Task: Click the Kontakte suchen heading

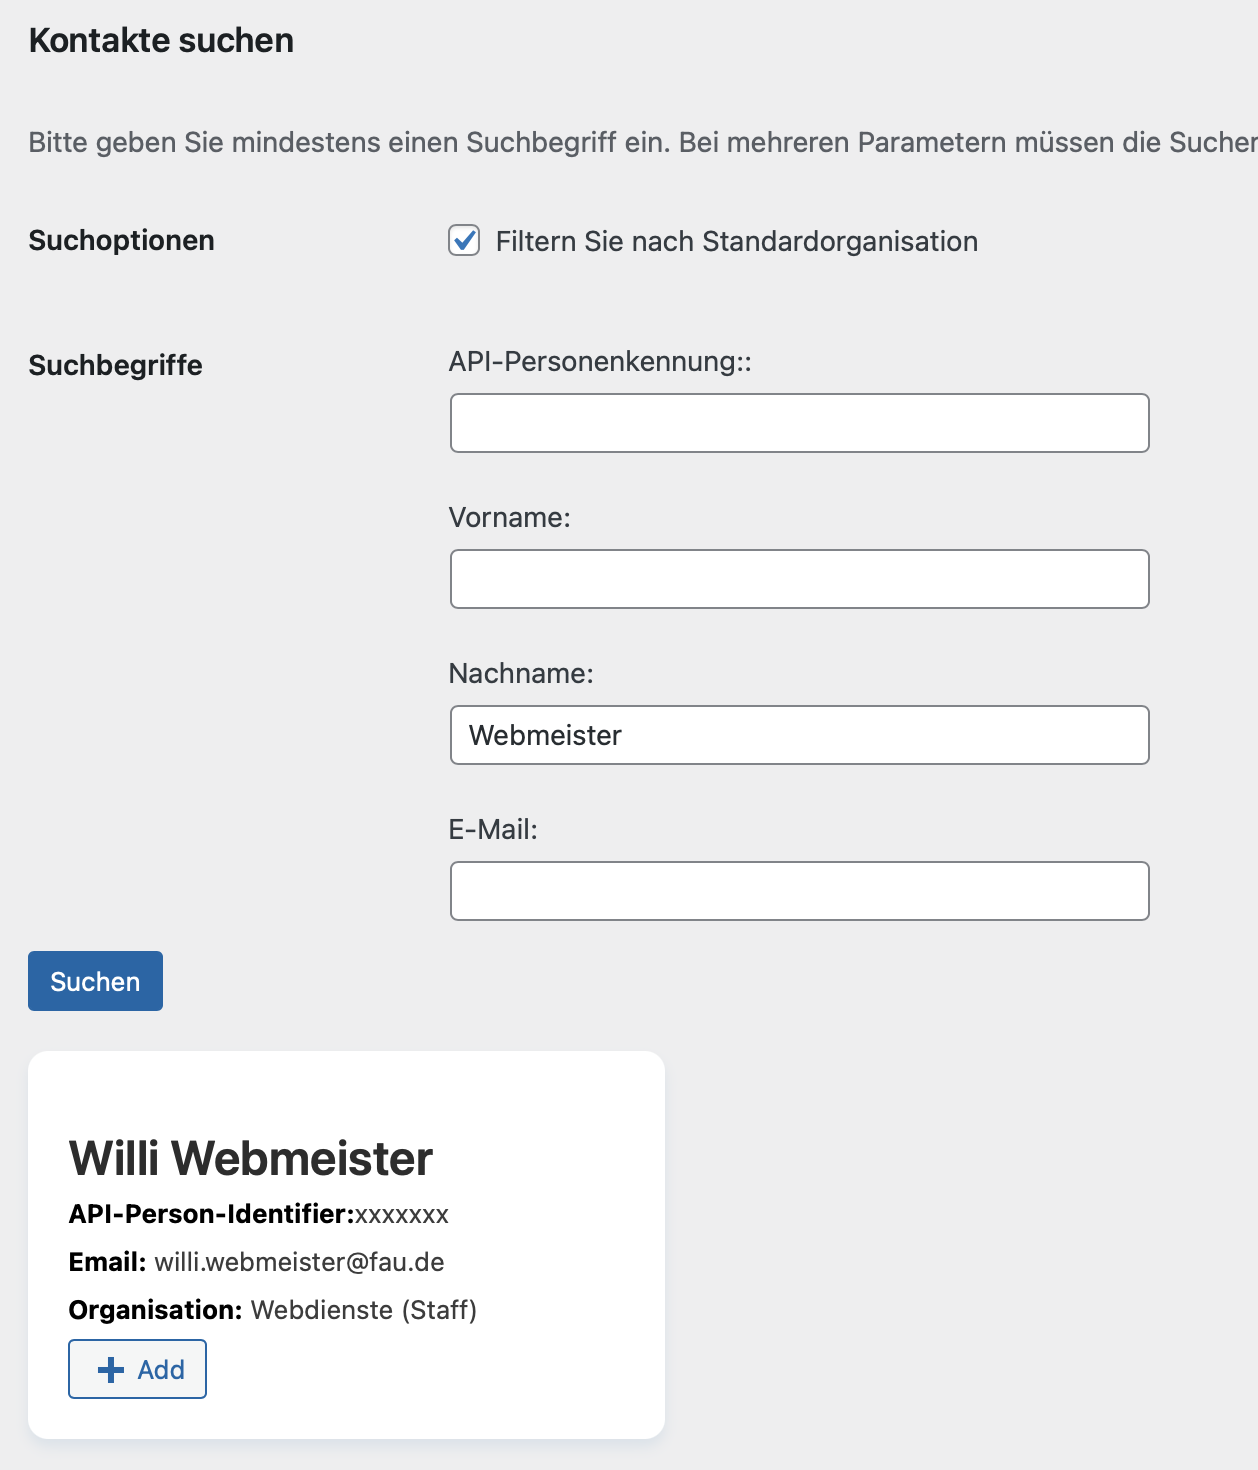Action: pos(161,40)
